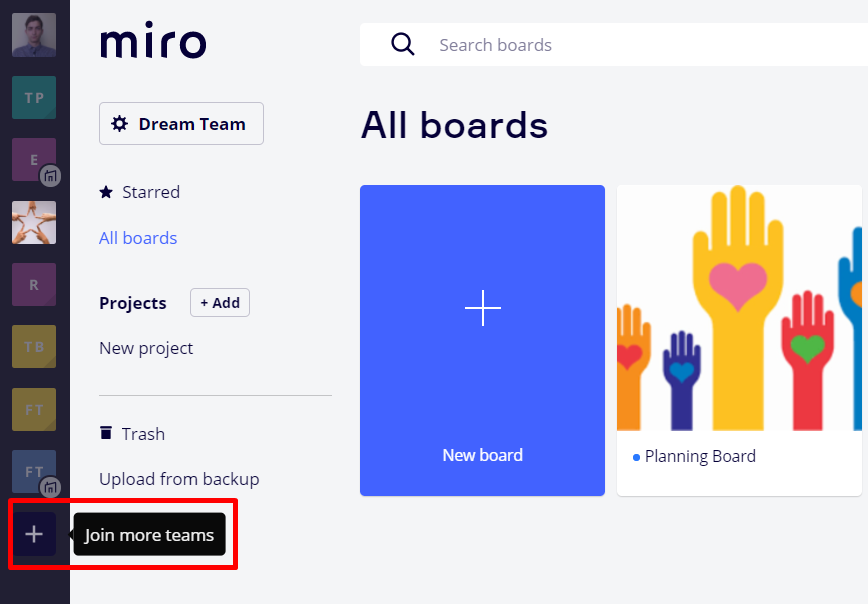
Task: Go to the miro logo home
Action: click(153, 43)
